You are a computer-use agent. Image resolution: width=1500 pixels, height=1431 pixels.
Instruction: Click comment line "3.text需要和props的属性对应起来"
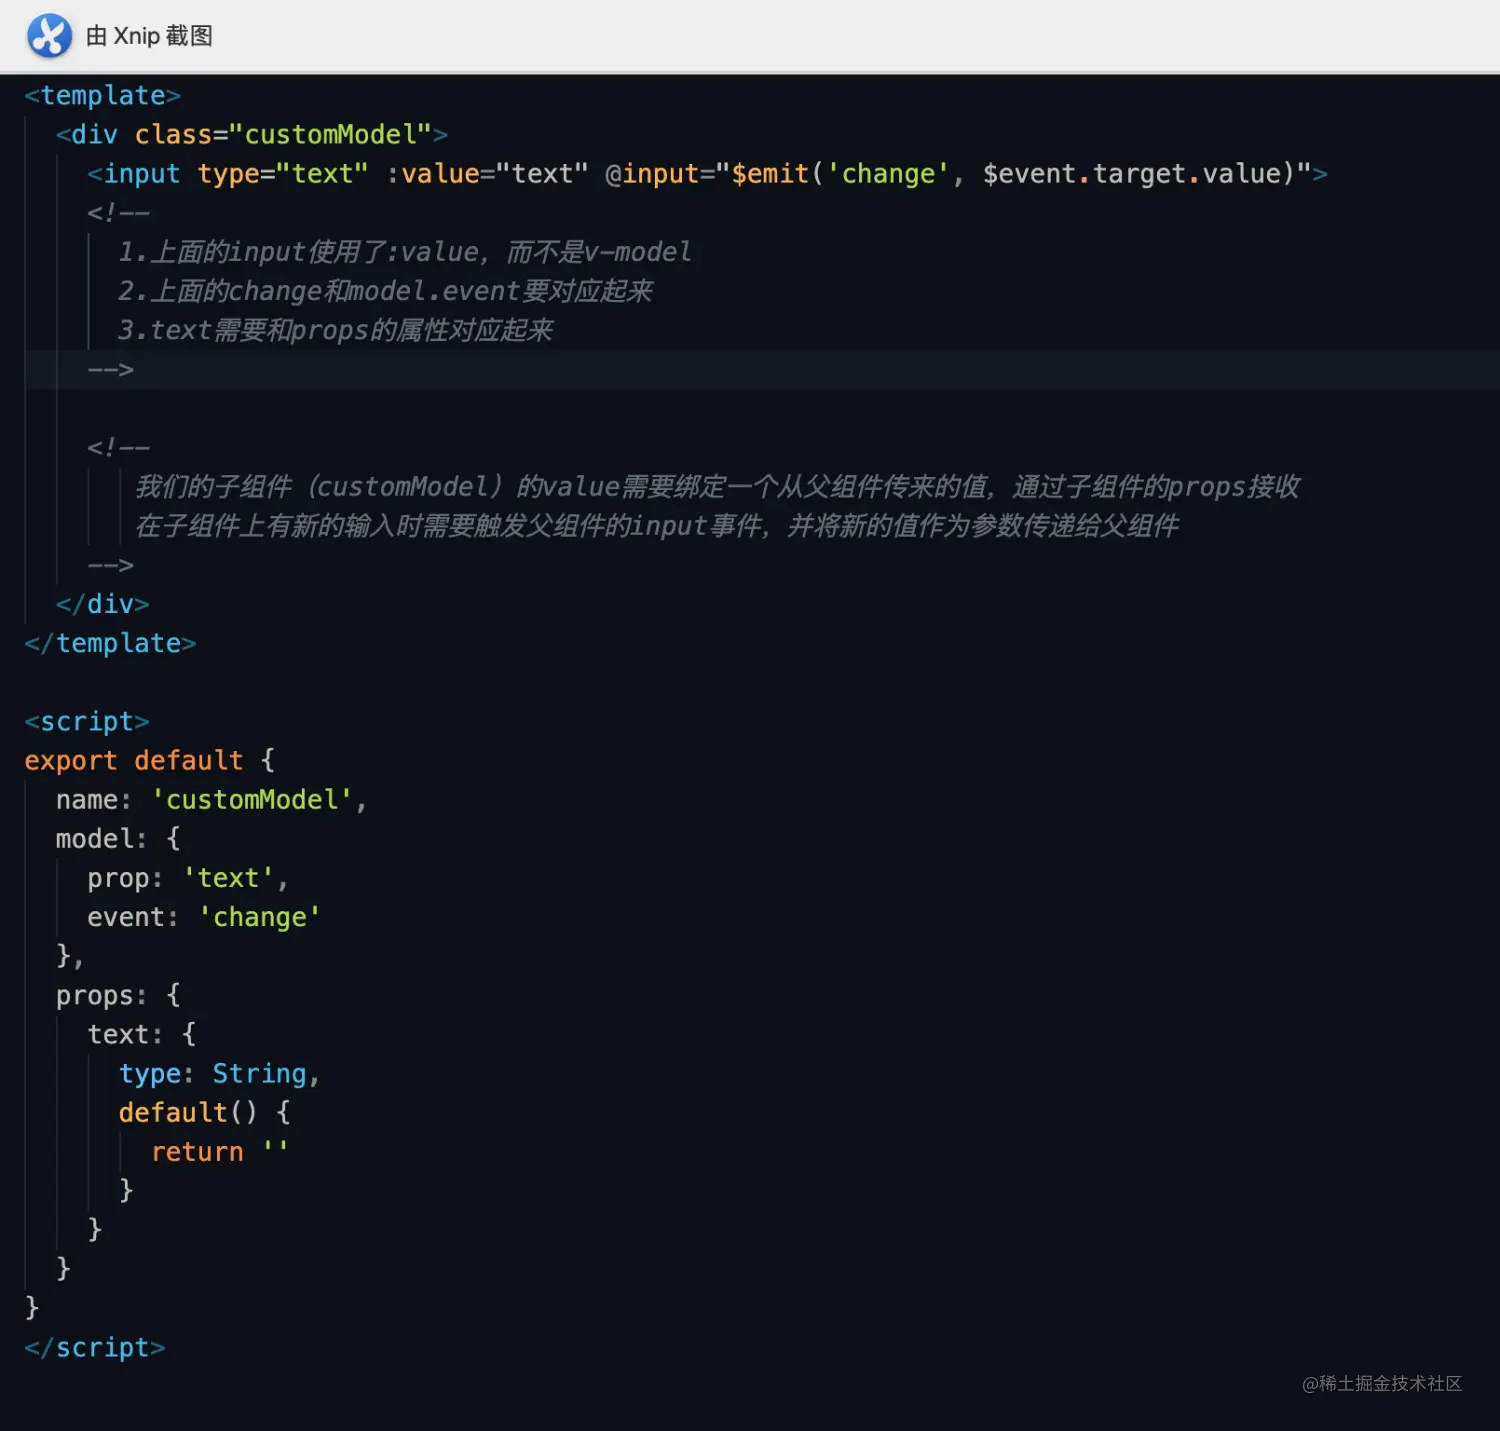335,329
